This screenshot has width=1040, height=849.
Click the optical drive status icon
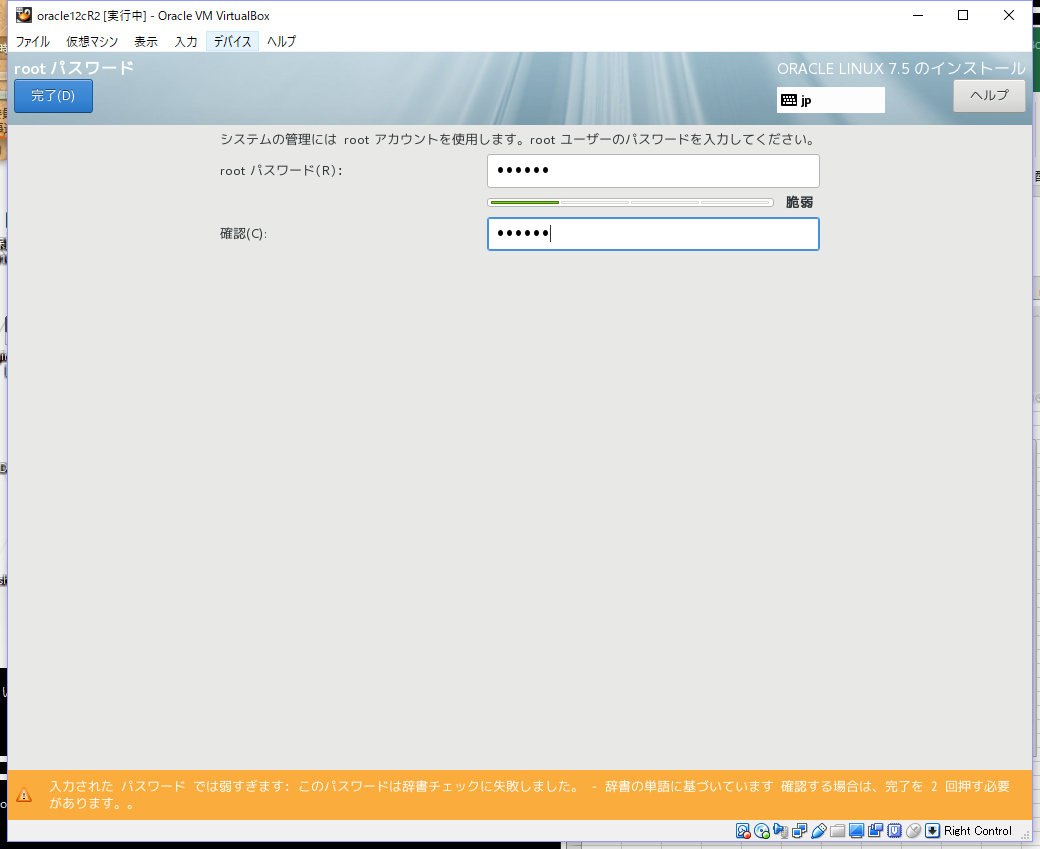(763, 831)
